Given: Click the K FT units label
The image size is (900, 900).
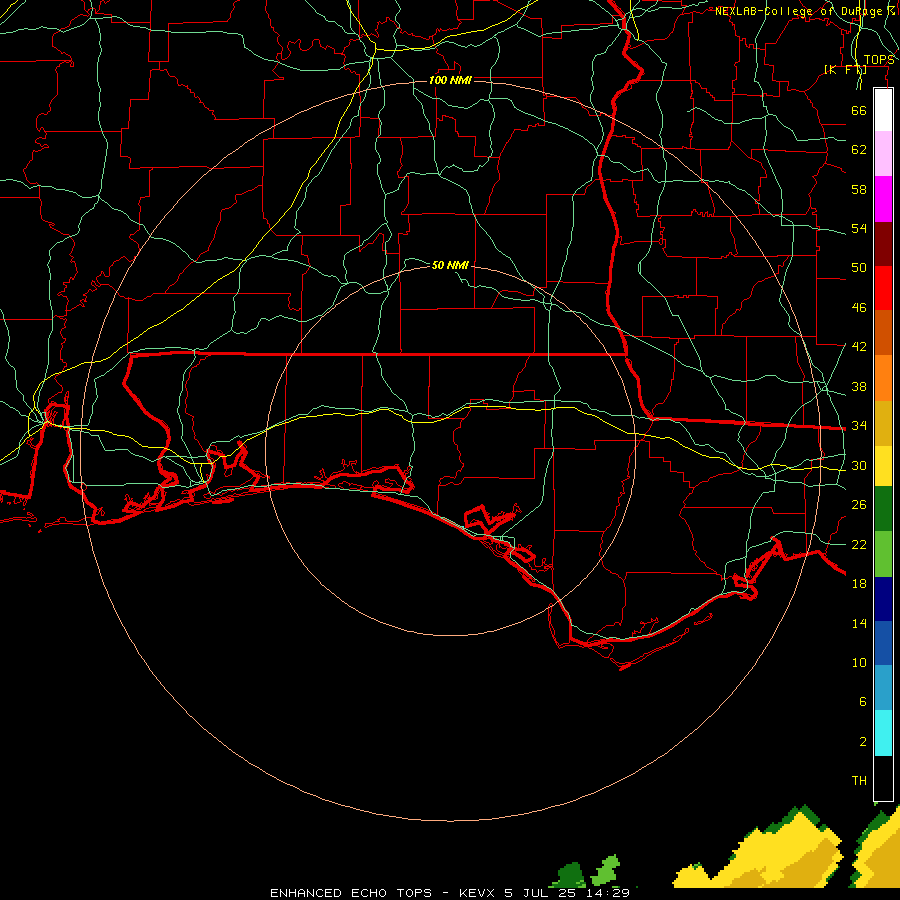Looking at the screenshot, I should [845, 70].
